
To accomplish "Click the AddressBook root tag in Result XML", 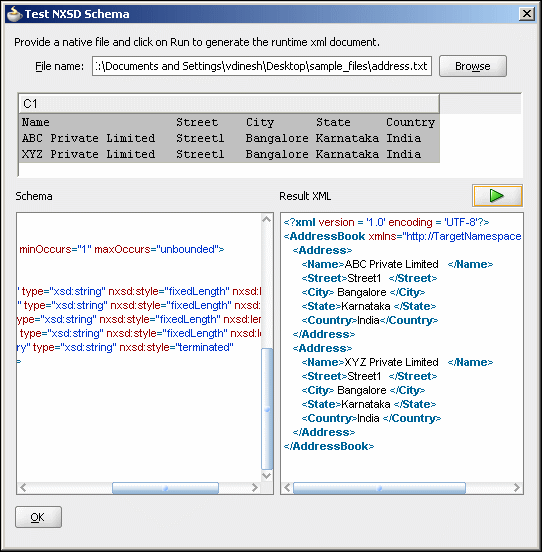I will (x=324, y=236).
